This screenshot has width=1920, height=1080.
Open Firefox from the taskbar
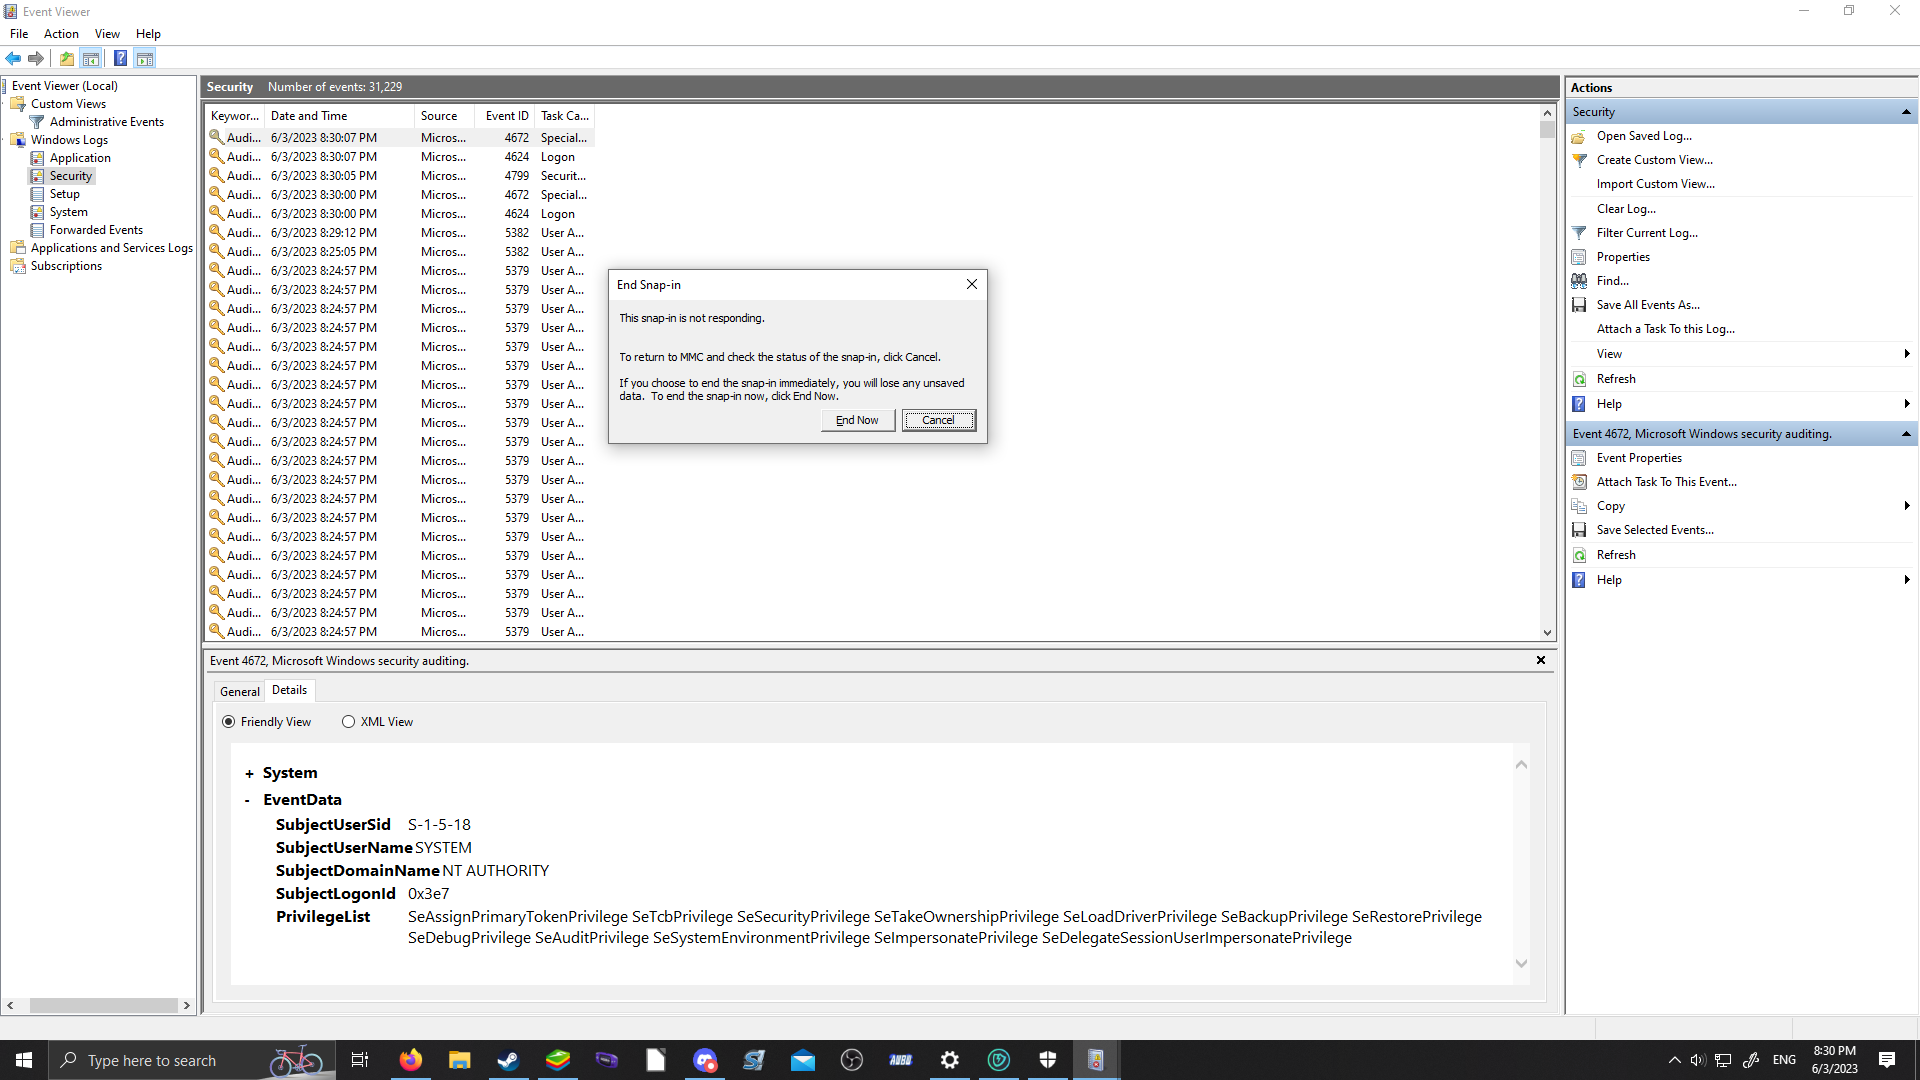point(411,1060)
